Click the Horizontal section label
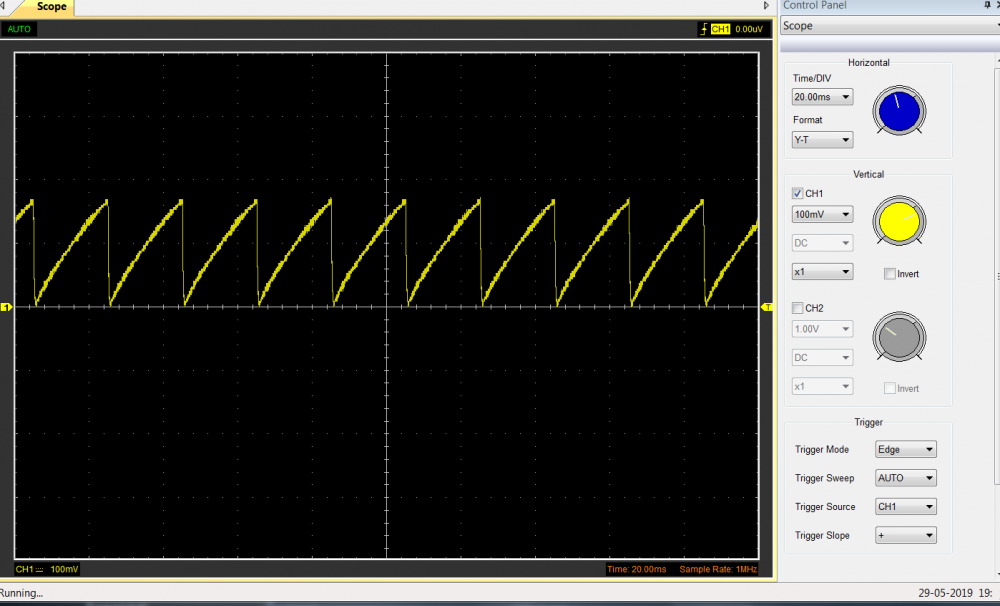Viewport: 1000px width, 606px height. pyautogui.click(x=869, y=63)
